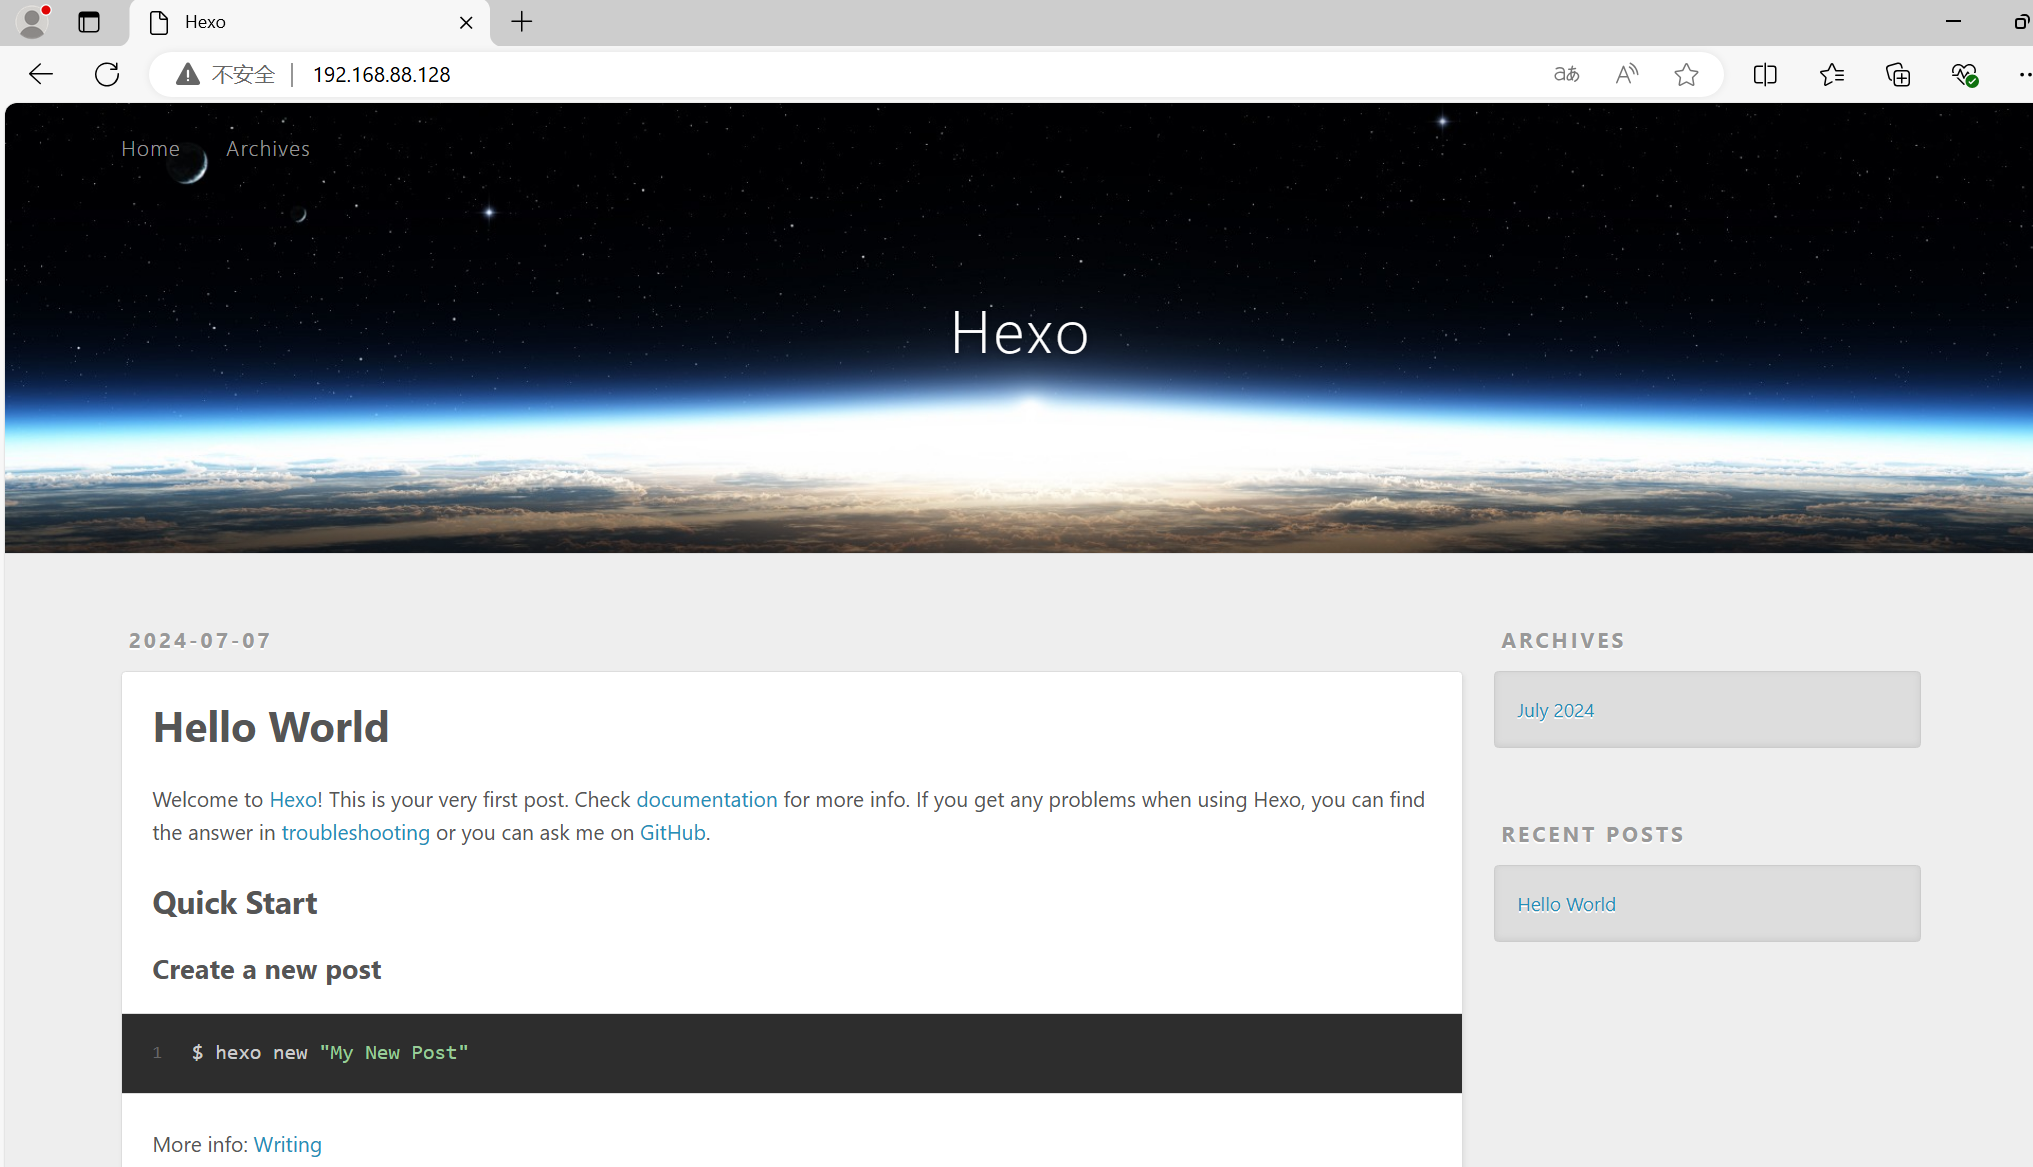Screen dimensions: 2033x1167
Task: Go to Home in site navigation
Action: point(150,148)
